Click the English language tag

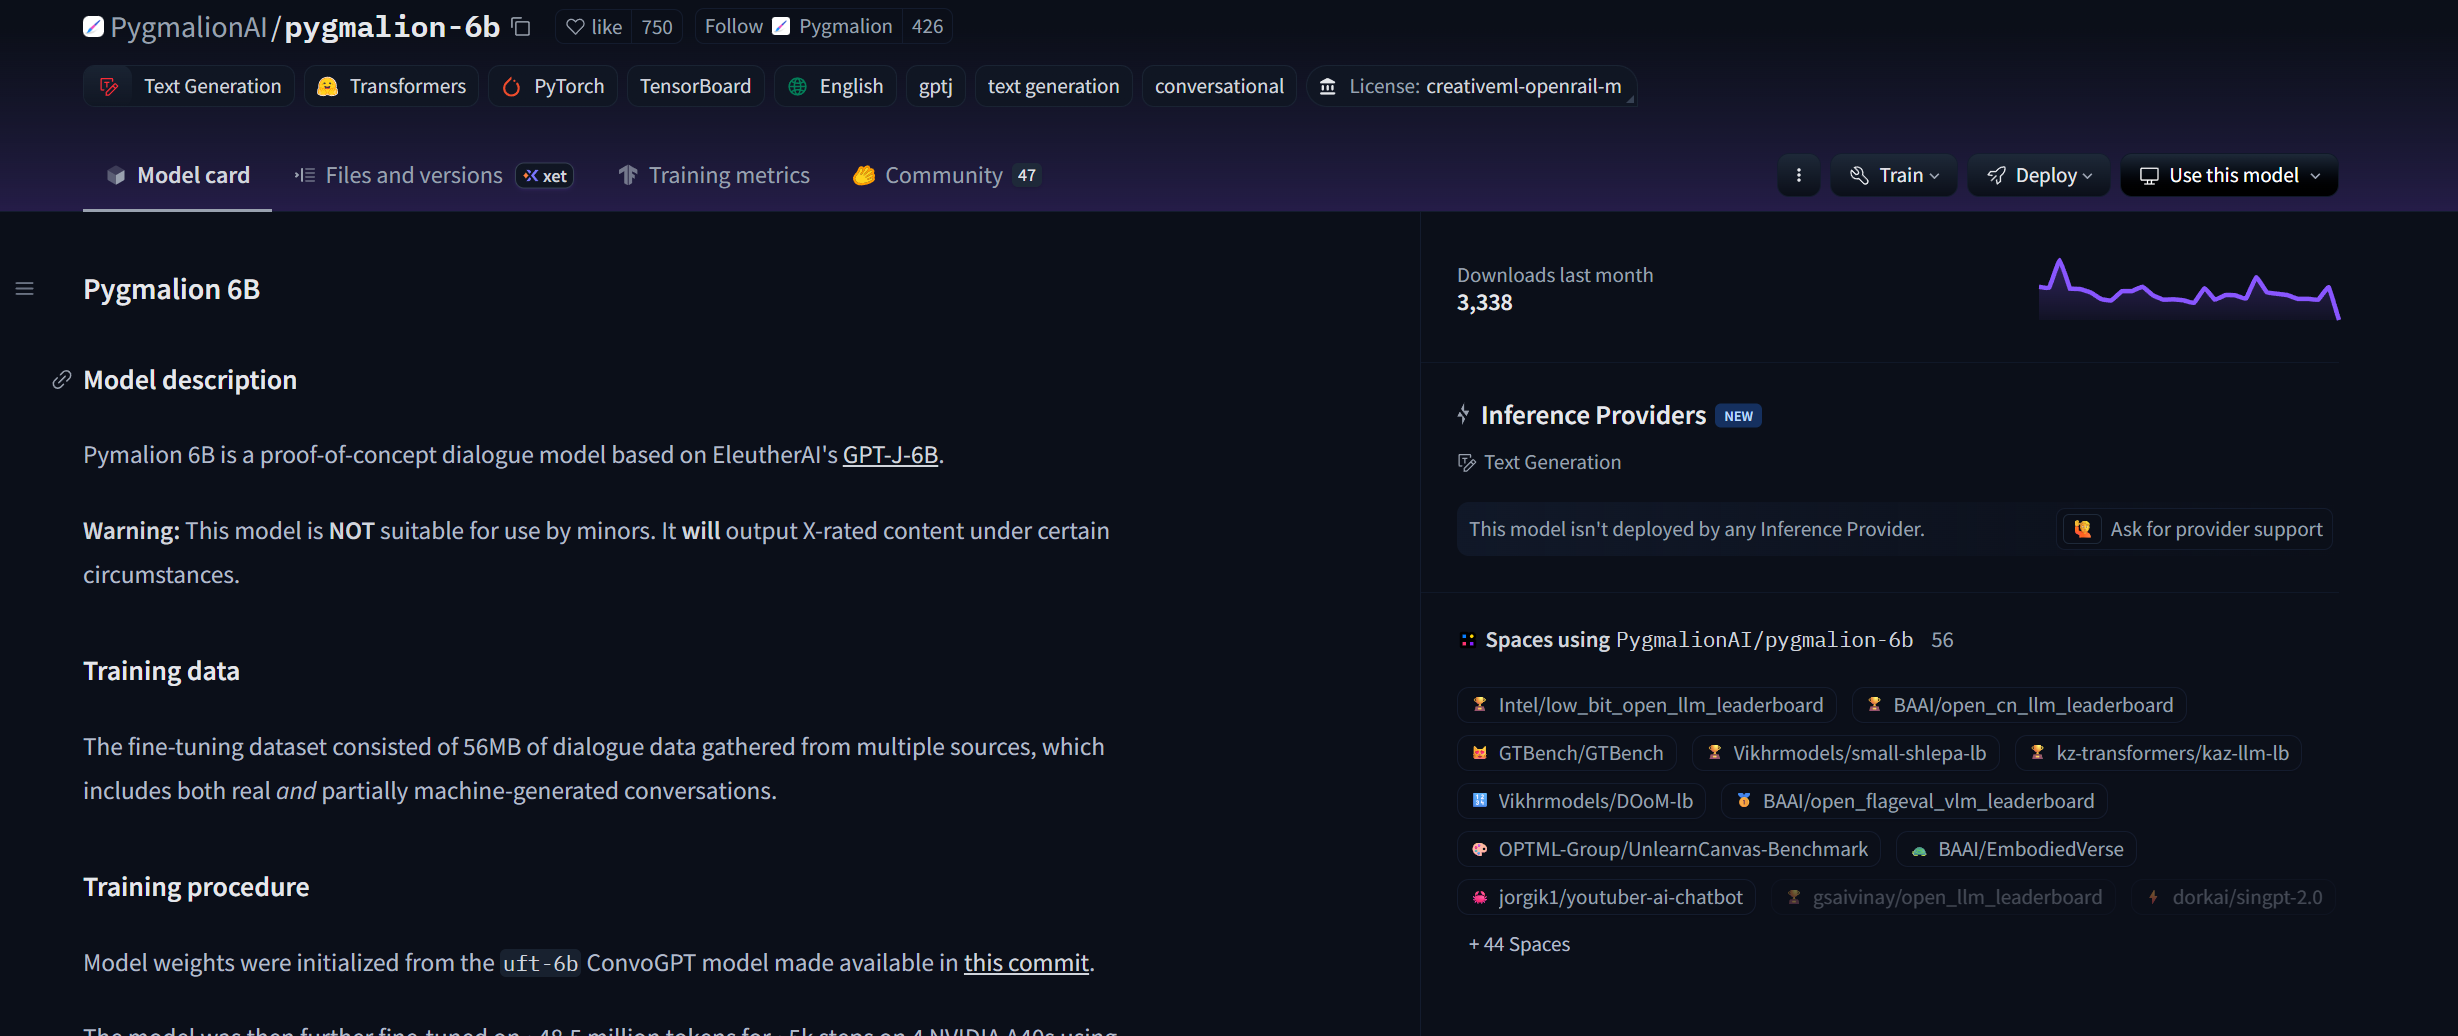pos(835,86)
